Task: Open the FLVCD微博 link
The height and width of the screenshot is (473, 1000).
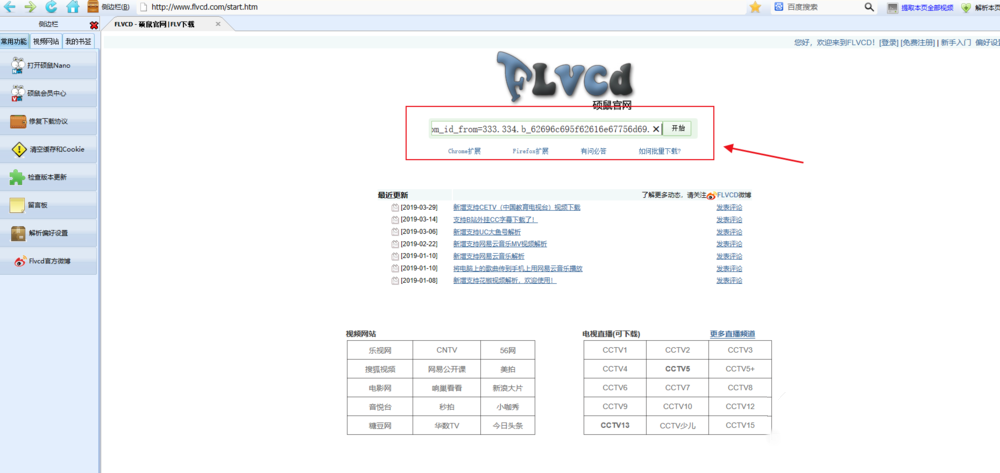Action: coord(734,196)
